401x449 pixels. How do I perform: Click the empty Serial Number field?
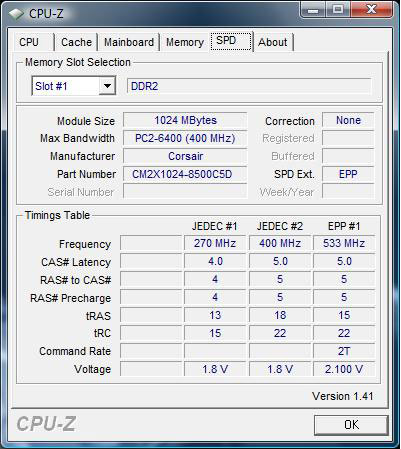coord(185,192)
